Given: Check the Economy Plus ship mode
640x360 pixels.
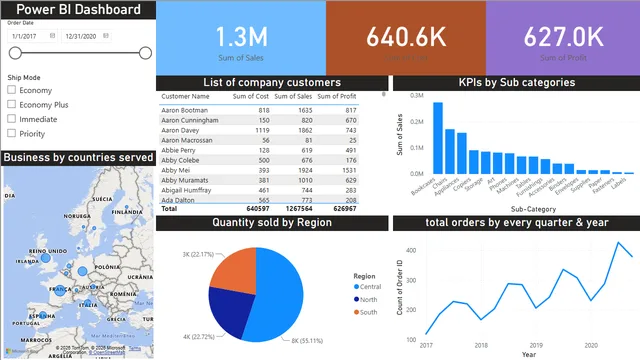Looking at the screenshot, I should pos(12,104).
